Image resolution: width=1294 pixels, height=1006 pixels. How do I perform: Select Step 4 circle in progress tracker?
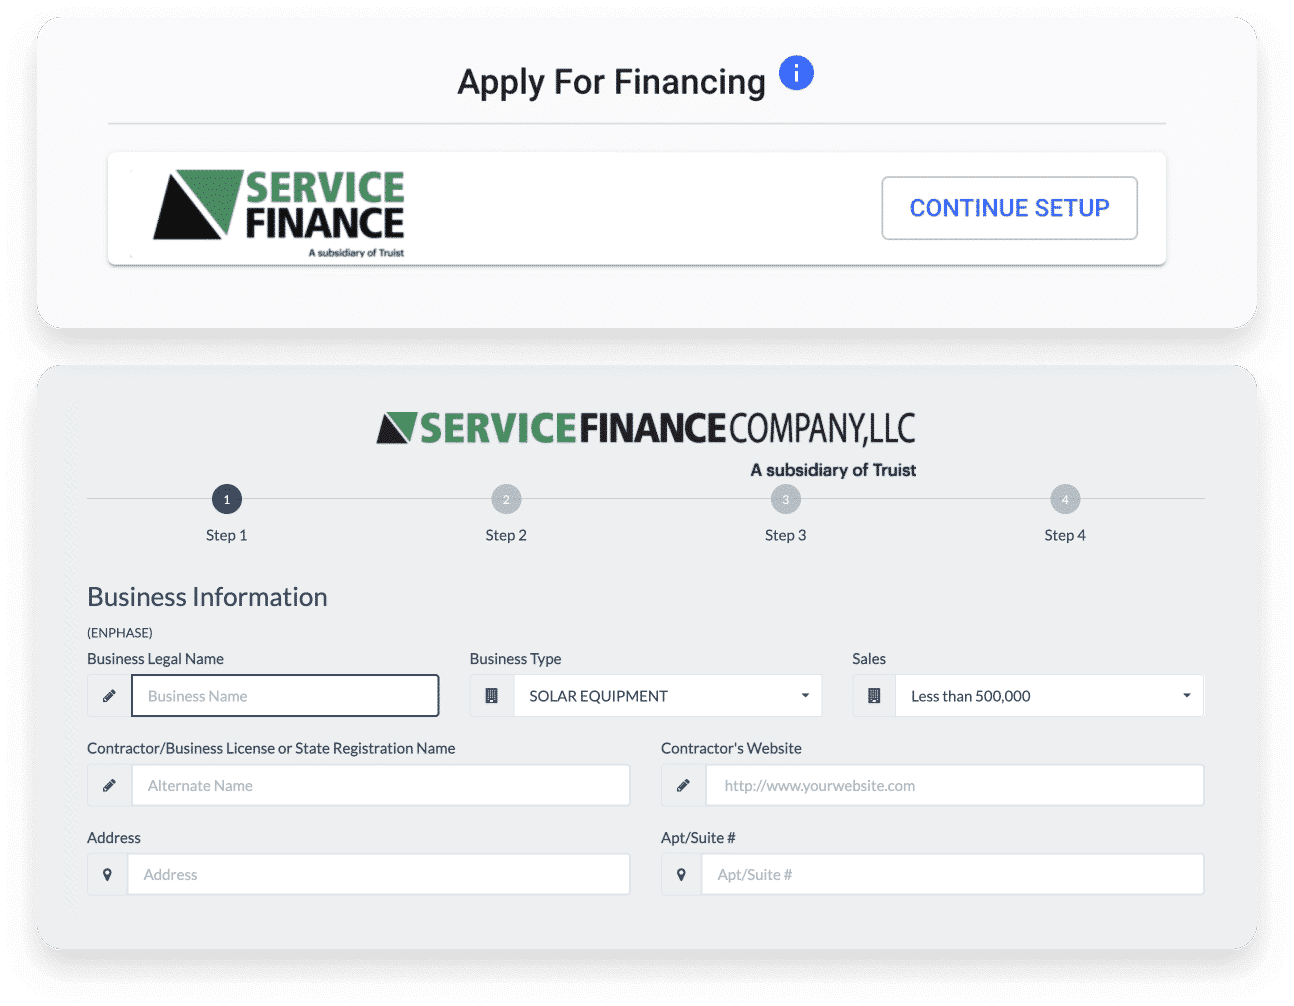(1065, 499)
